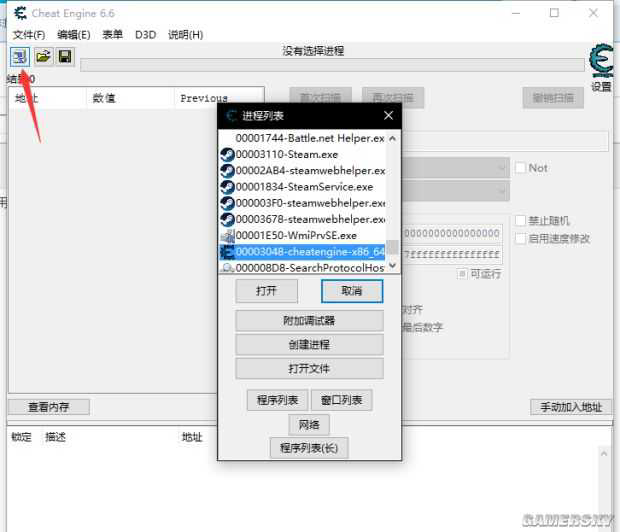Close the 进程列表 dialog

click(x=389, y=116)
